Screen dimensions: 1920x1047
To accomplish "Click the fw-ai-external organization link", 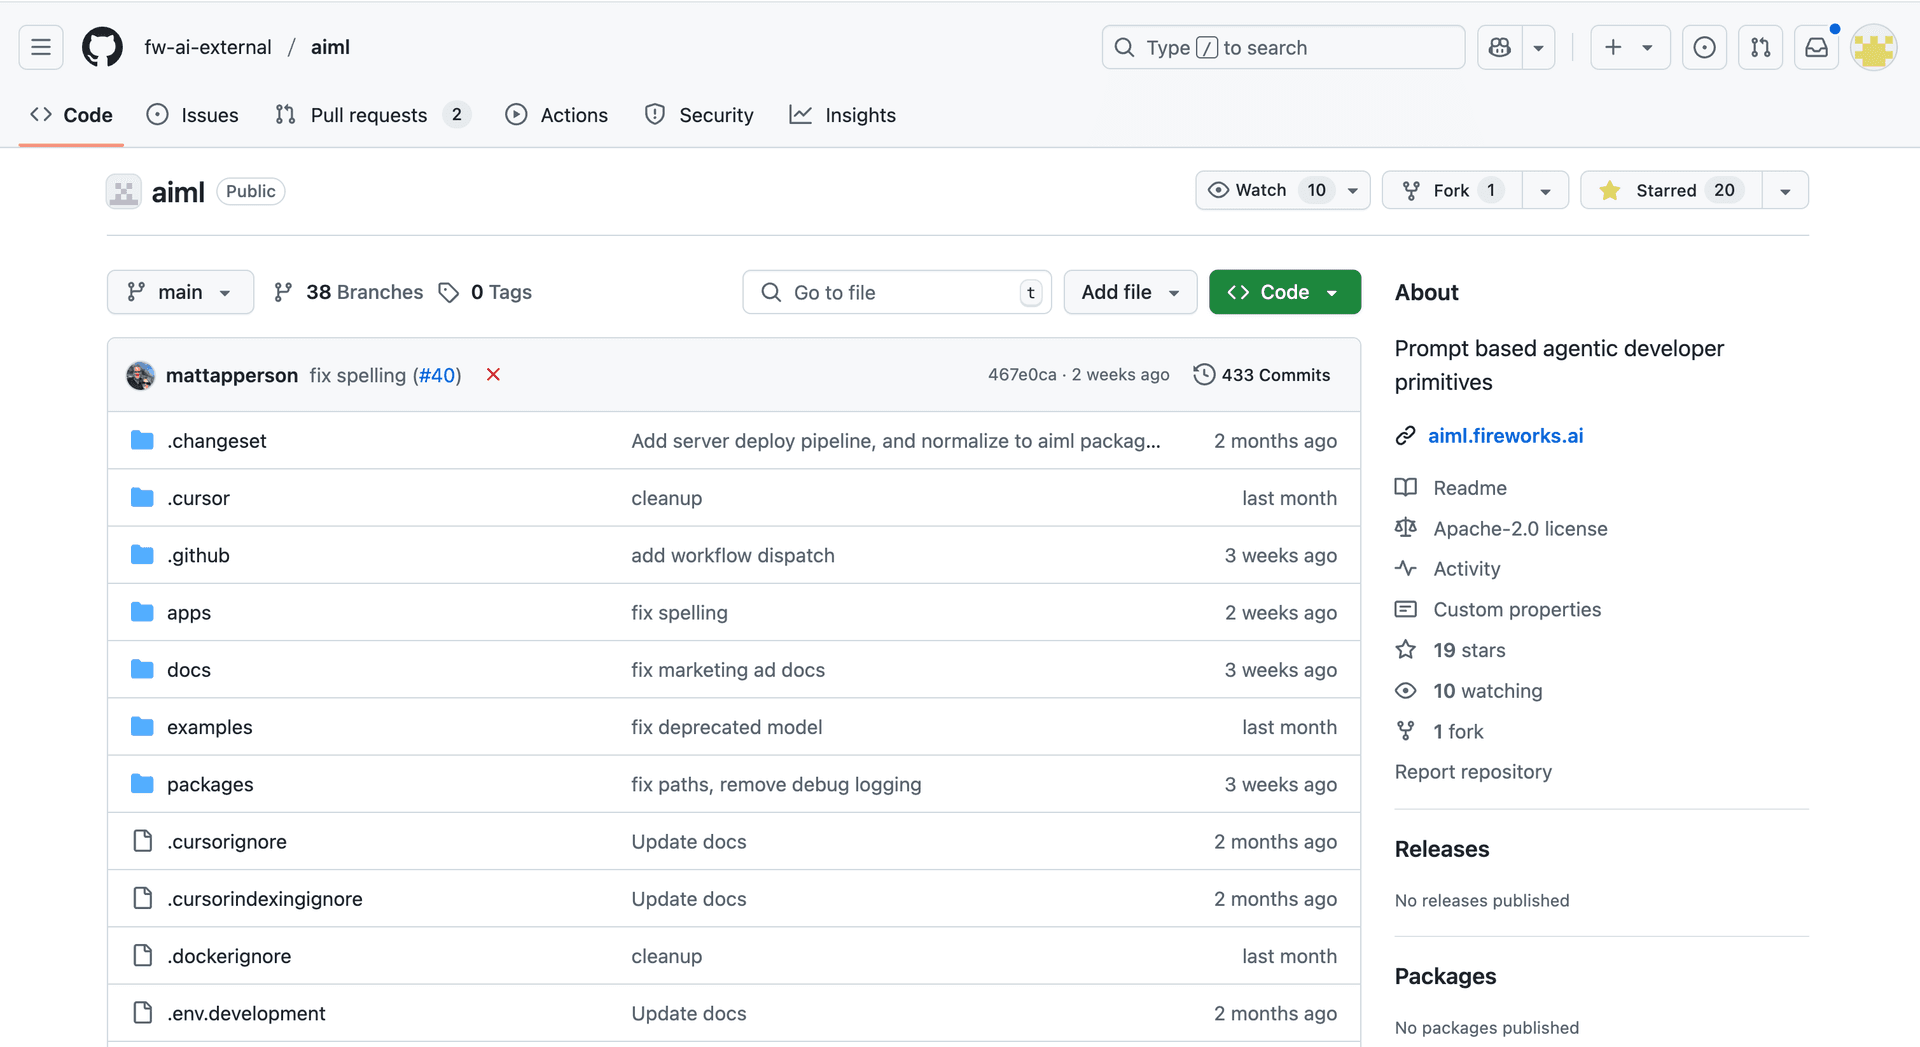I will [208, 47].
